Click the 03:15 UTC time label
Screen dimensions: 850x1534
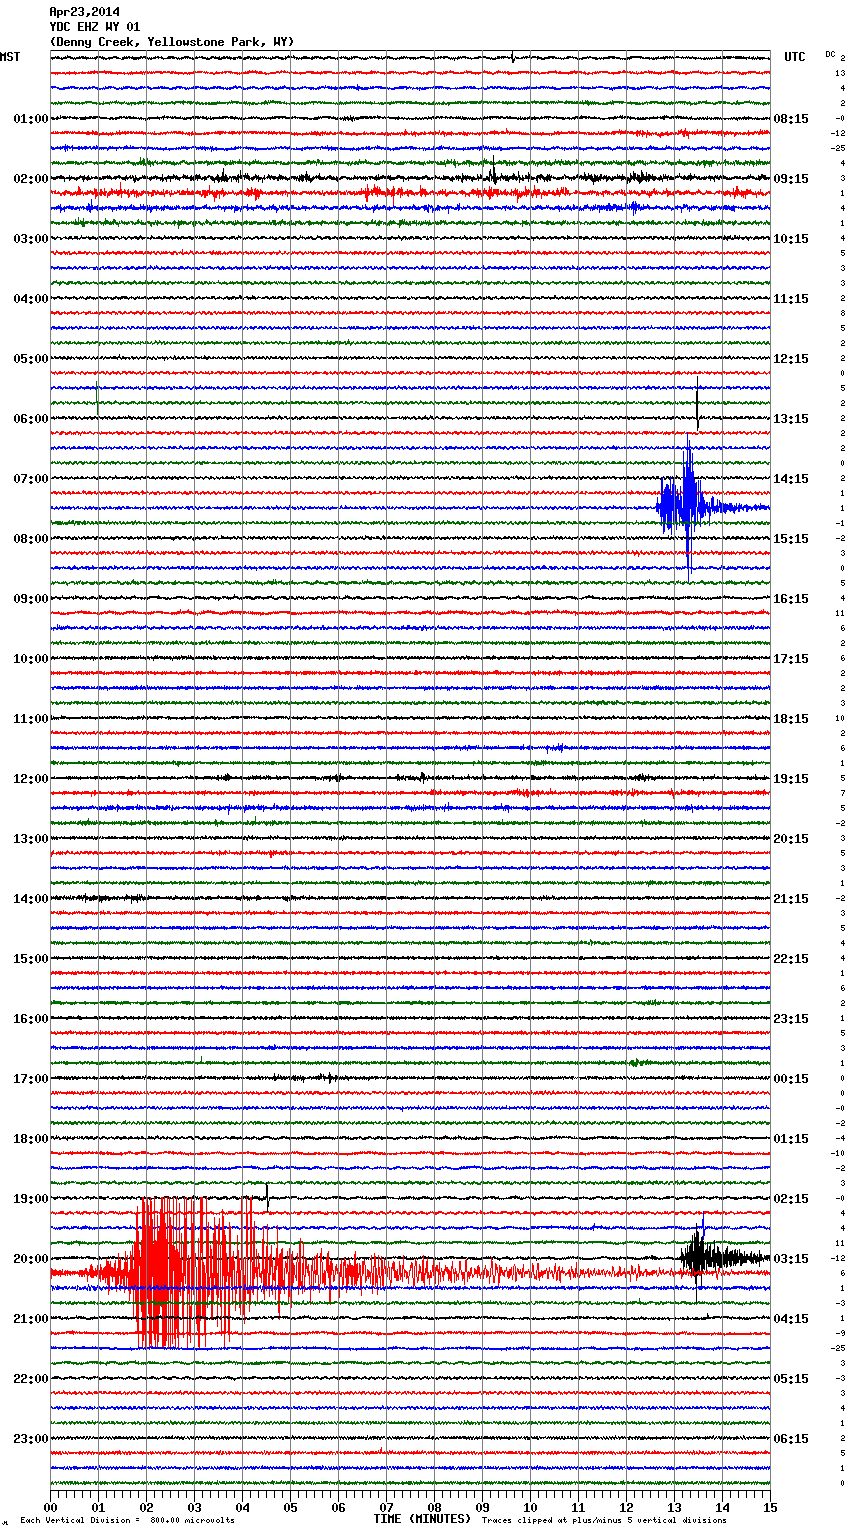pos(791,1259)
